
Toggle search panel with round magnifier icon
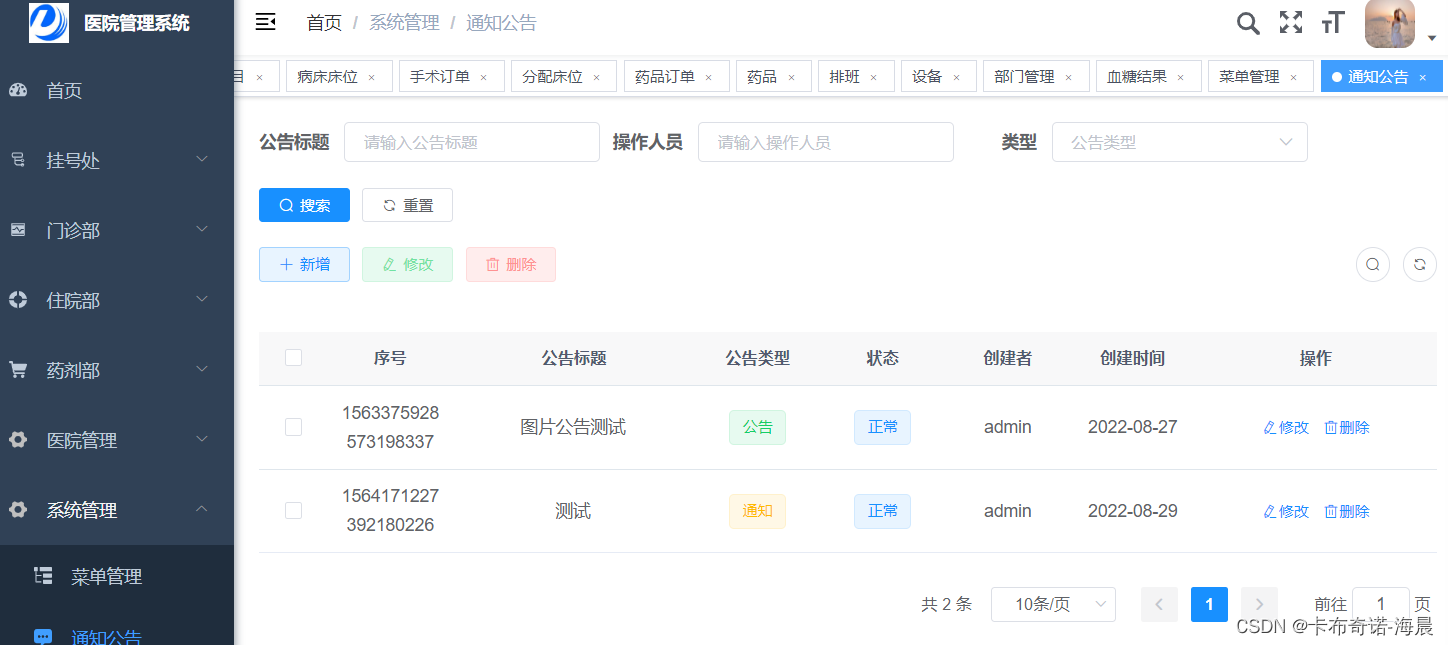1373,265
